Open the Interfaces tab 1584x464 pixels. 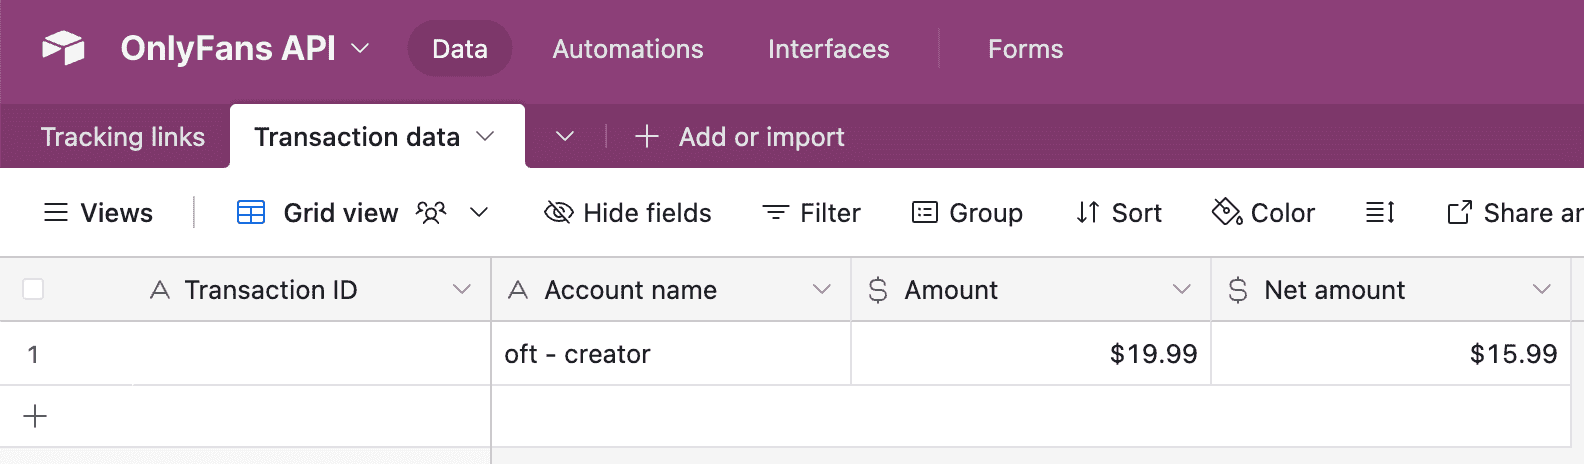(828, 49)
